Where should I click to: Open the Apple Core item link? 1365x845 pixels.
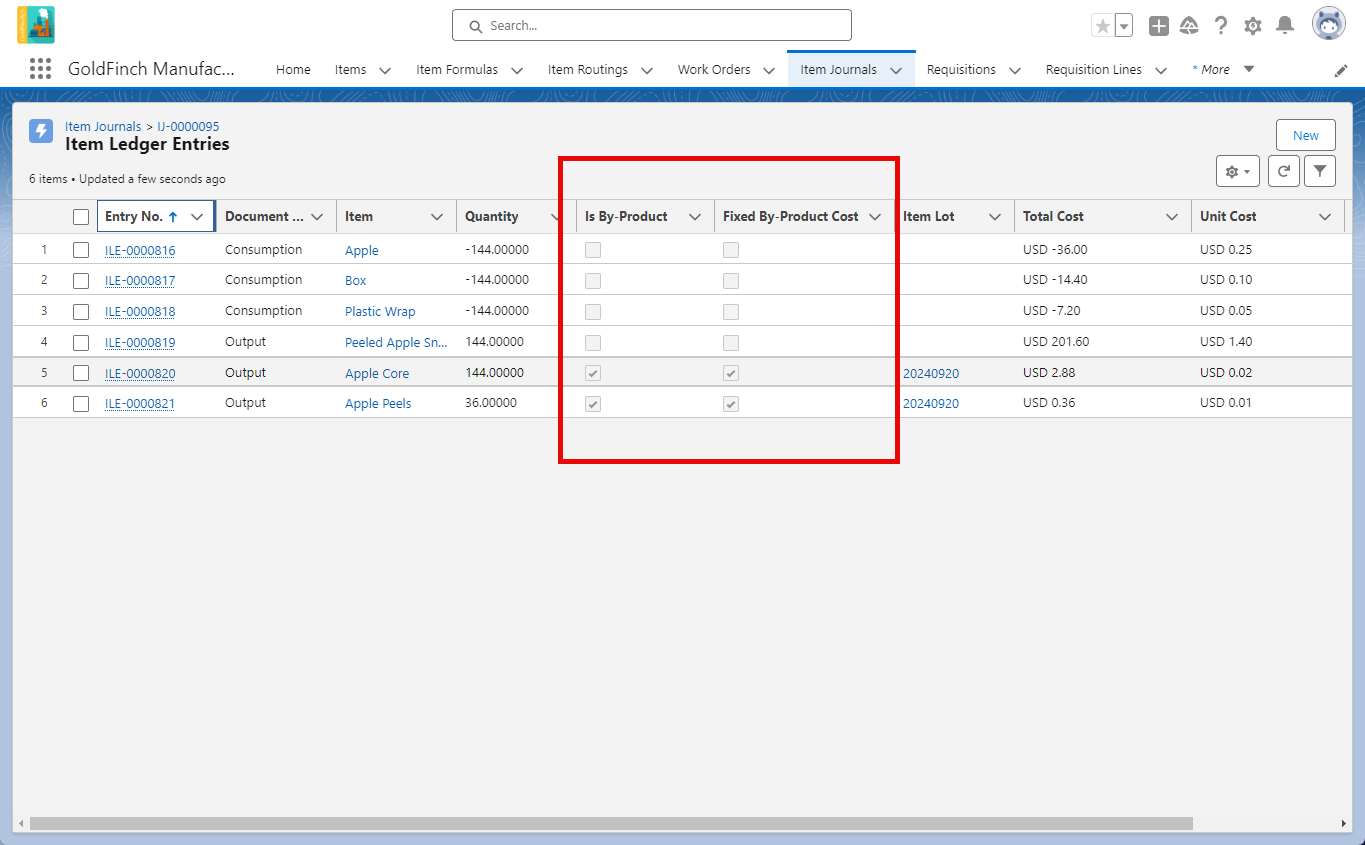[x=377, y=374]
